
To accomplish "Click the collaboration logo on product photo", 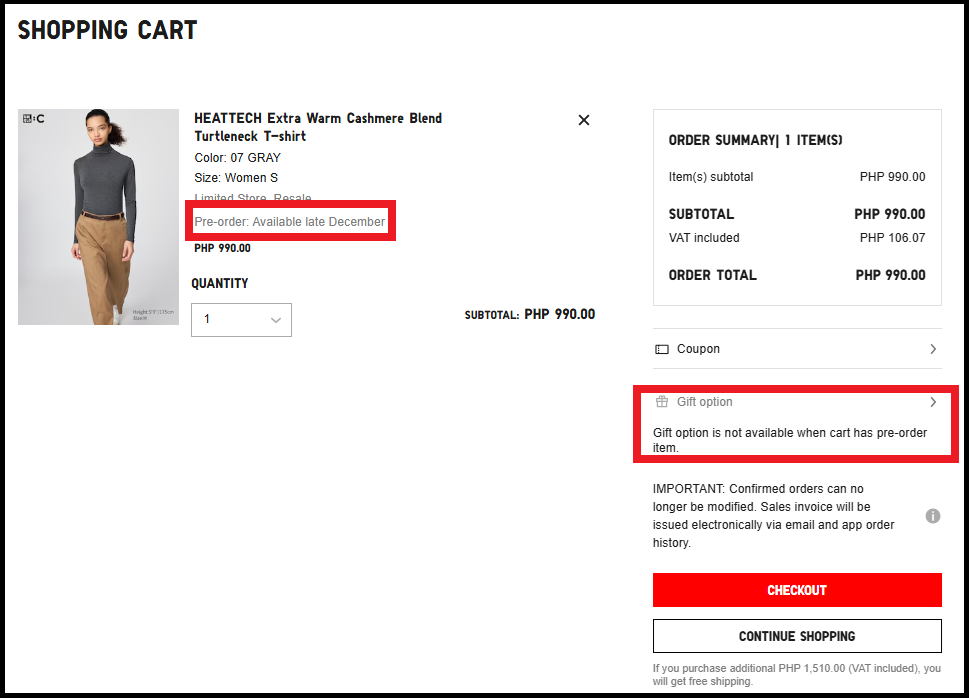I will 33,120.
